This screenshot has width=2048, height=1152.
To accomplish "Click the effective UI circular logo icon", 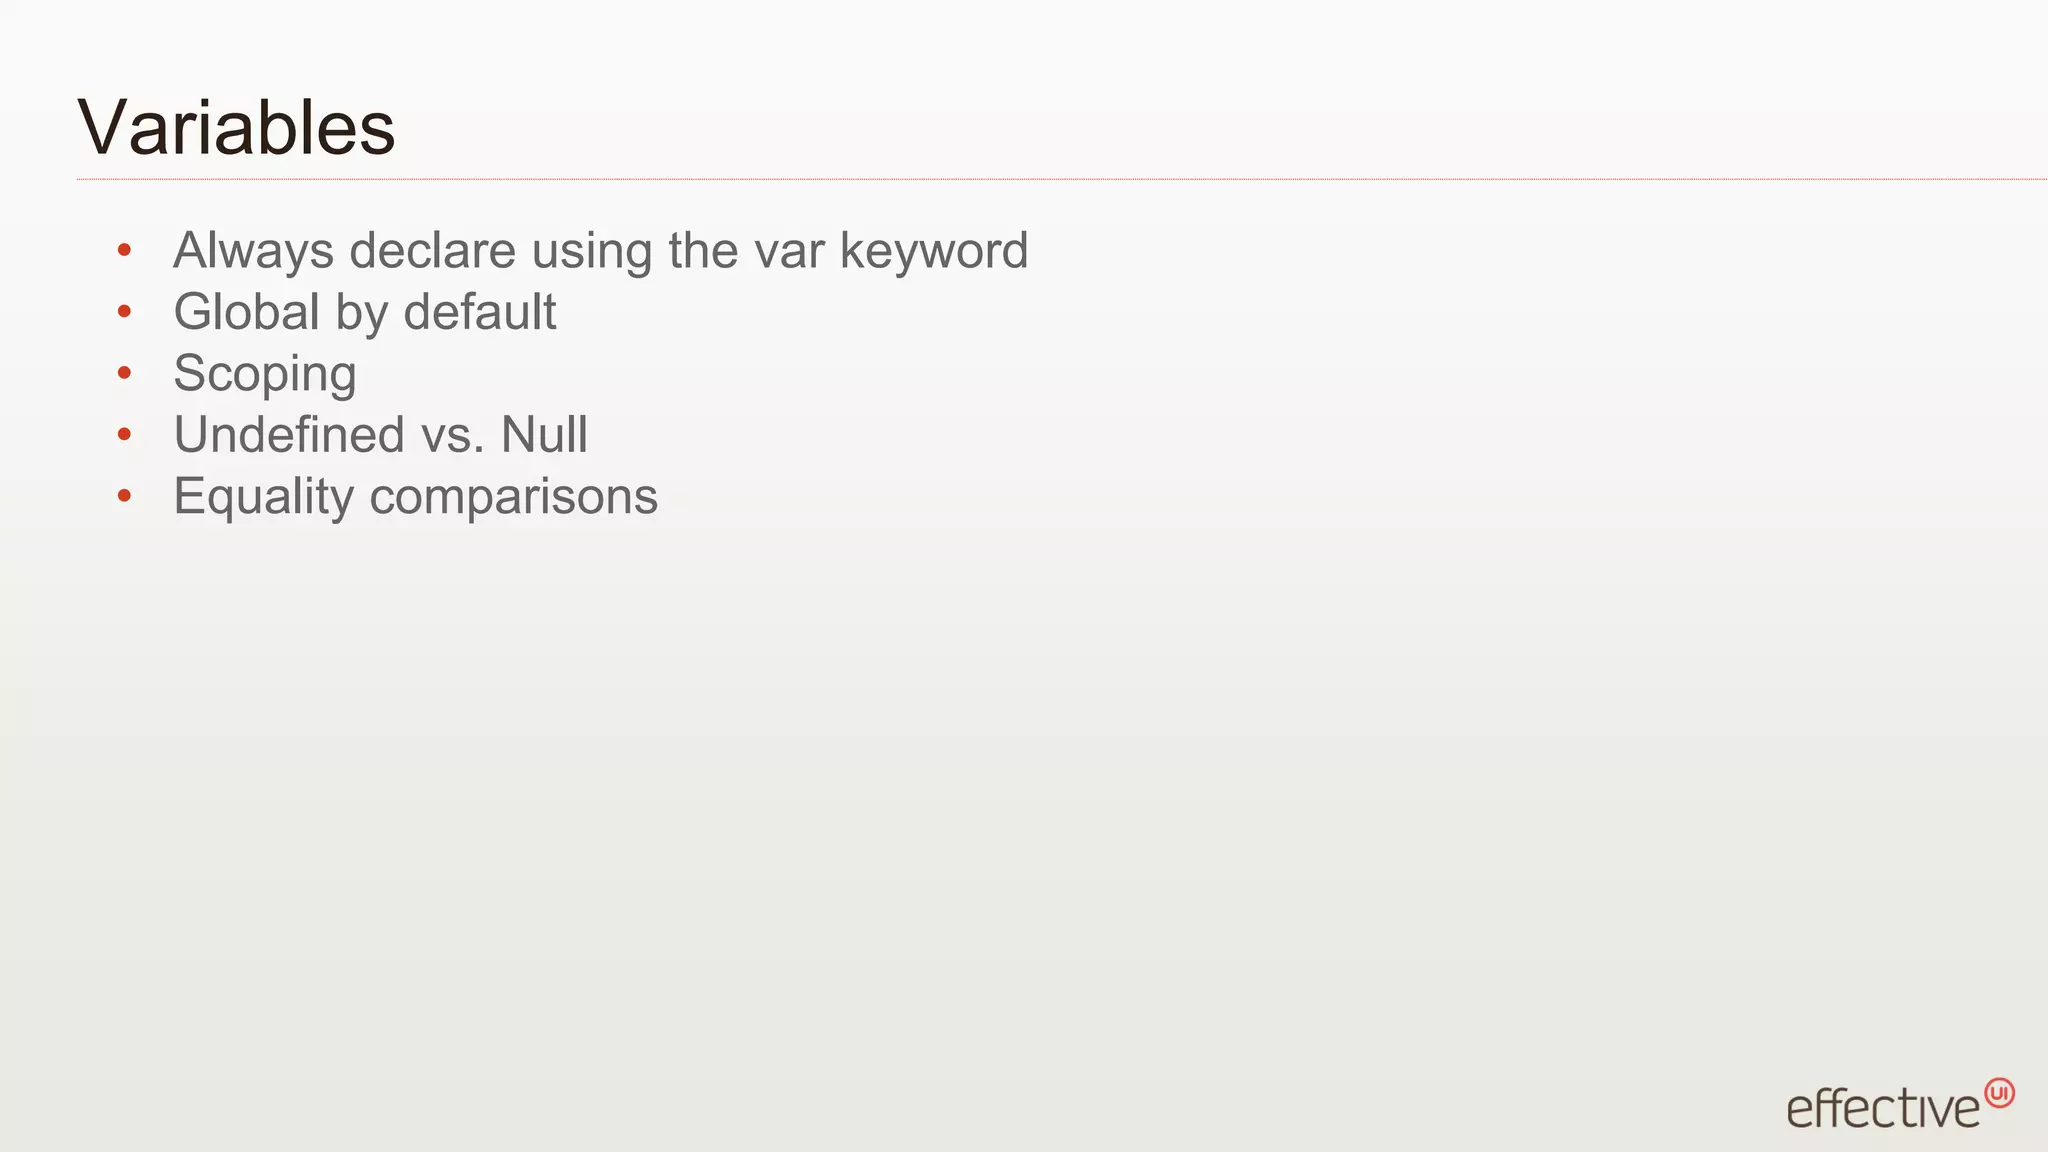I will (x=1999, y=1093).
